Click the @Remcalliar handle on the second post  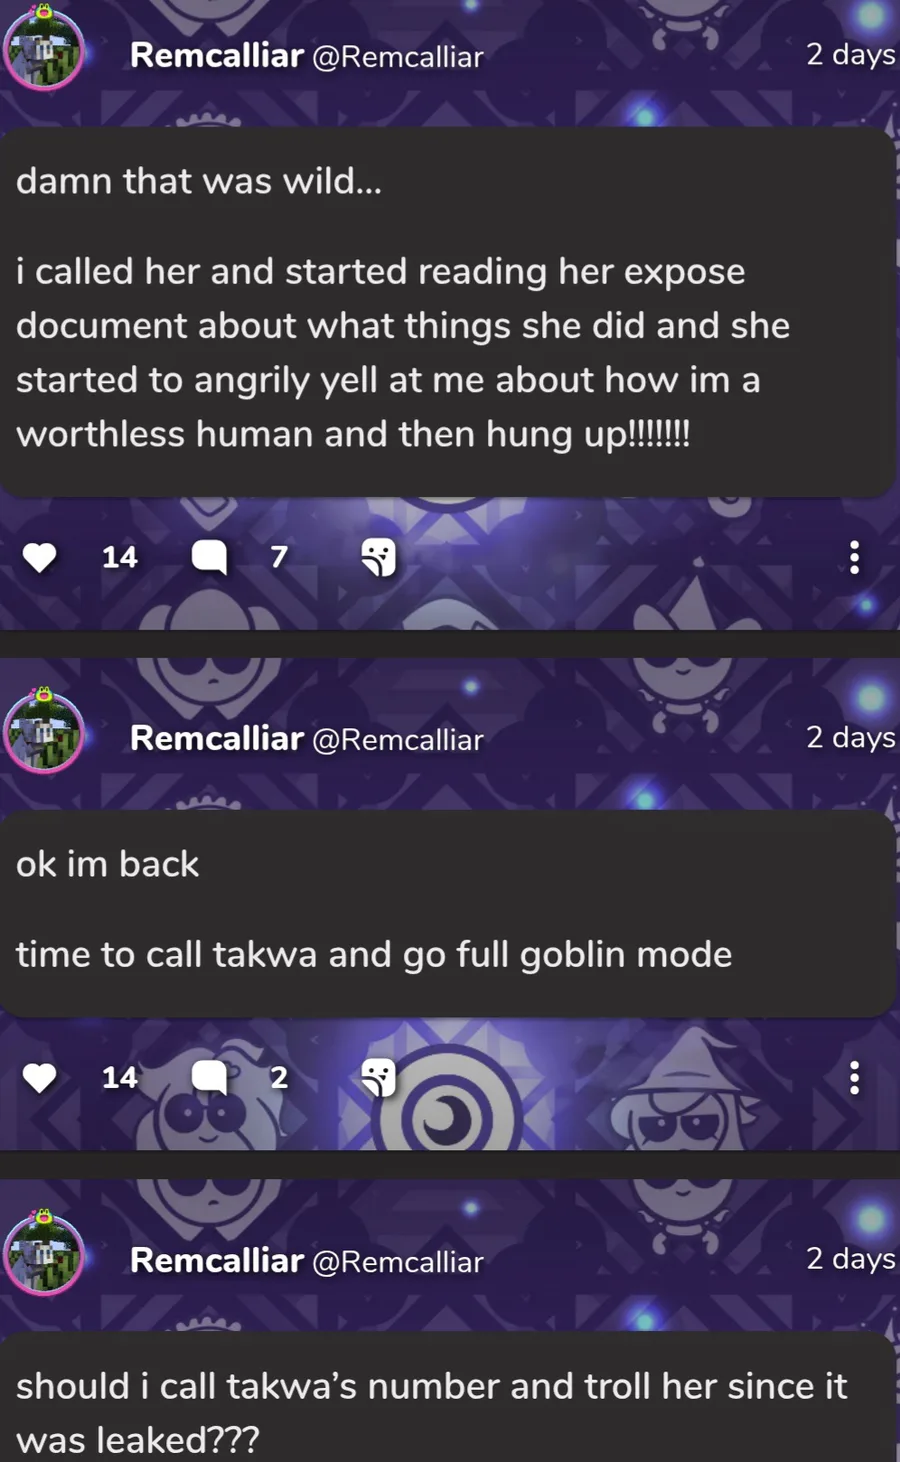[x=398, y=740]
